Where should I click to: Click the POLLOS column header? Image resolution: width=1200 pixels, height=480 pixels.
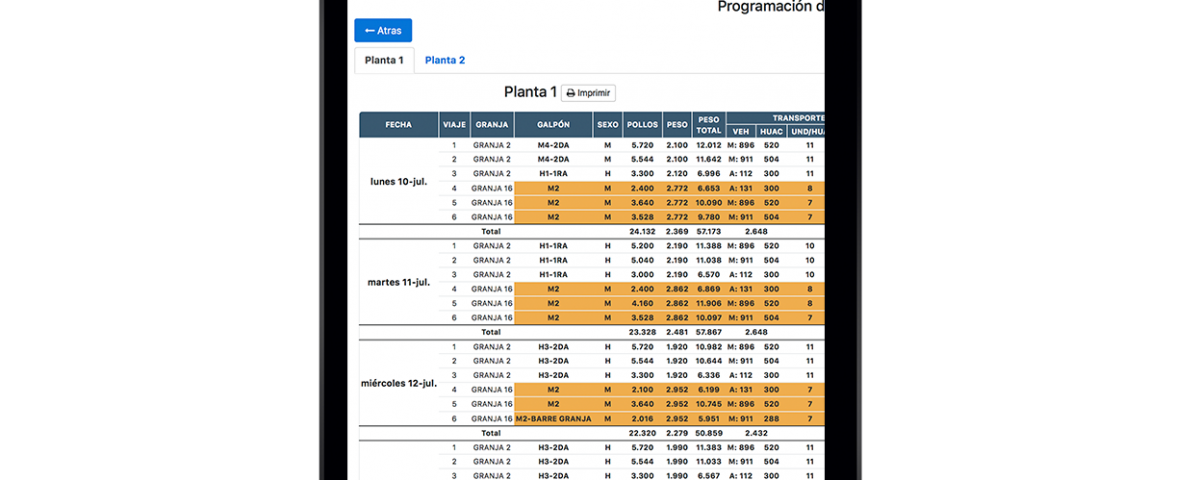(642, 125)
